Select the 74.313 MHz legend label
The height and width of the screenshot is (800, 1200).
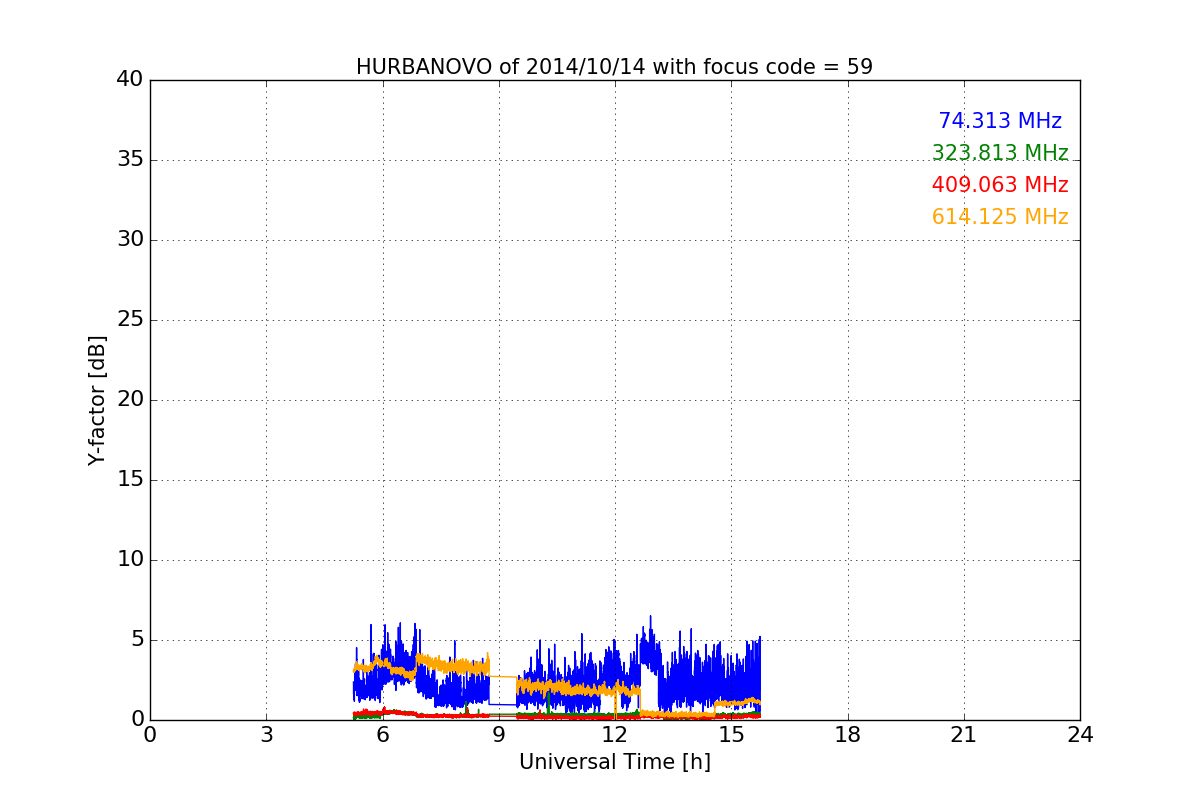coord(1000,121)
